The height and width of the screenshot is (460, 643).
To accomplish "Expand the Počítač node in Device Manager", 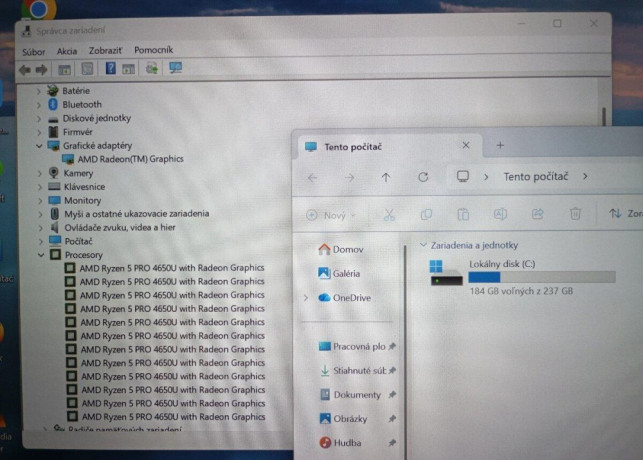I will 41,241.
